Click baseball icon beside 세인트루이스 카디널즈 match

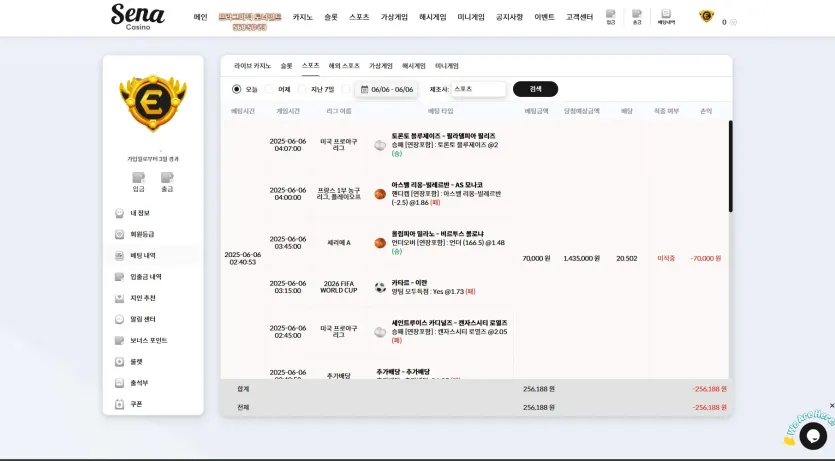[x=380, y=332]
